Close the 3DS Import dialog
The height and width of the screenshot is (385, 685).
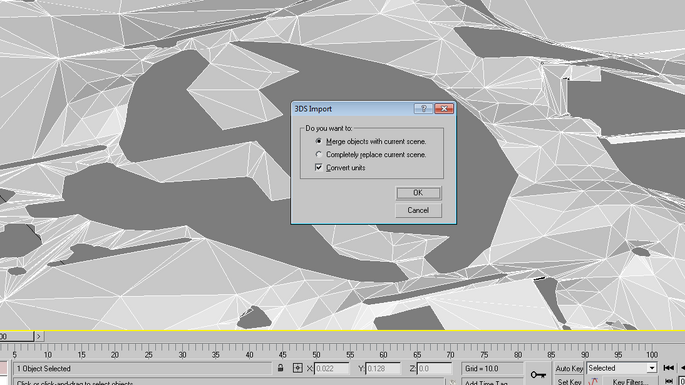click(x=444, y=109)
